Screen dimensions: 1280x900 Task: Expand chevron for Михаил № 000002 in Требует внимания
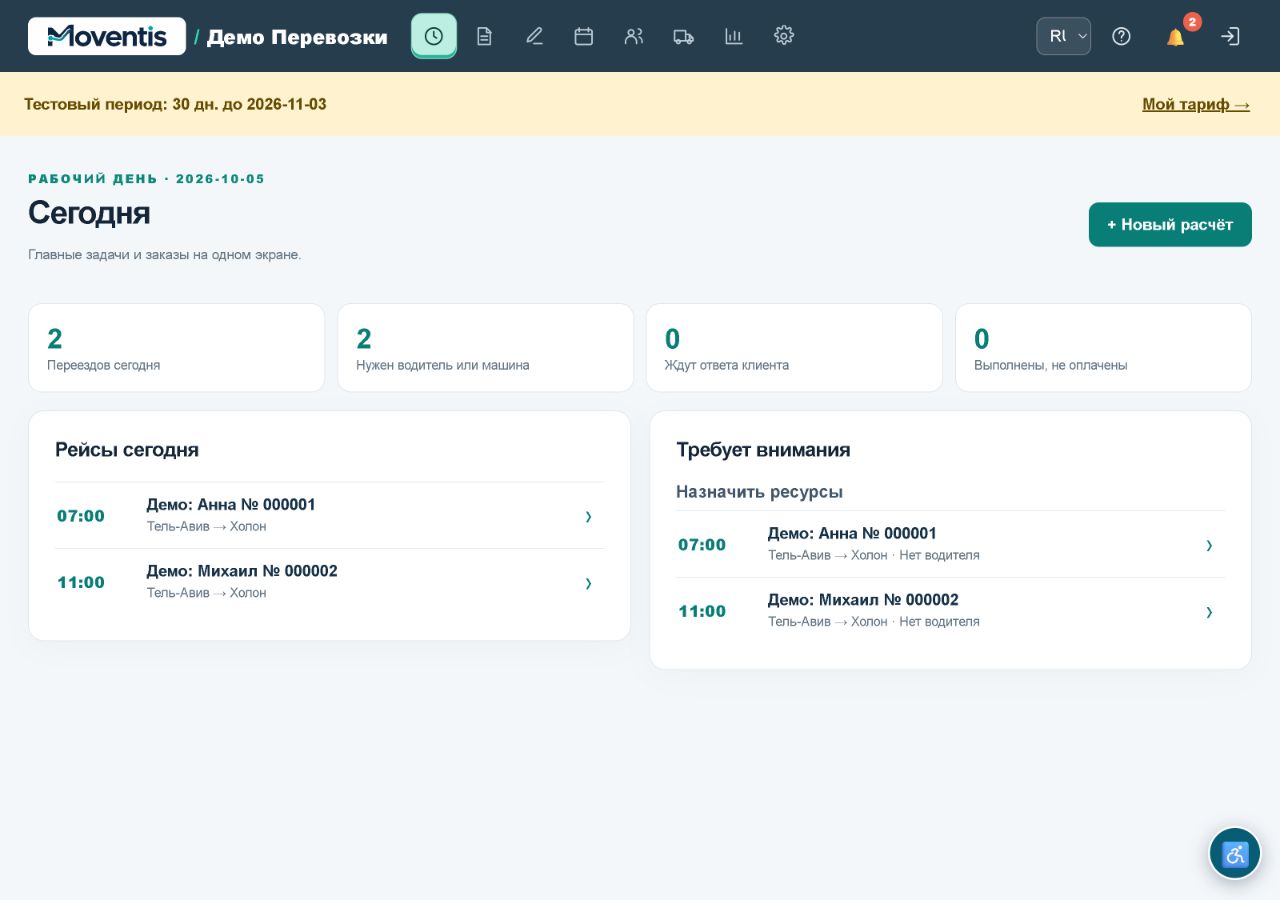click(1209, 612)
